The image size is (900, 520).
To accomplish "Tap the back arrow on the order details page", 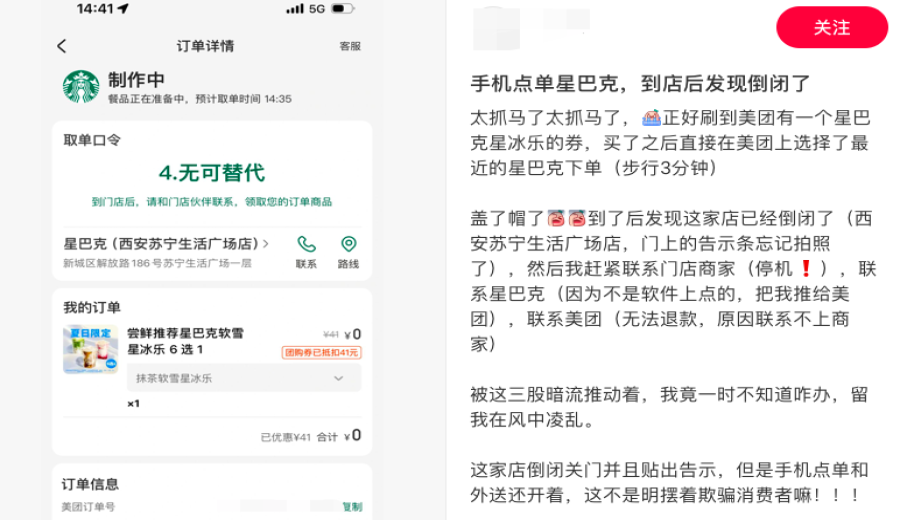I will click(x=62, y=46).
